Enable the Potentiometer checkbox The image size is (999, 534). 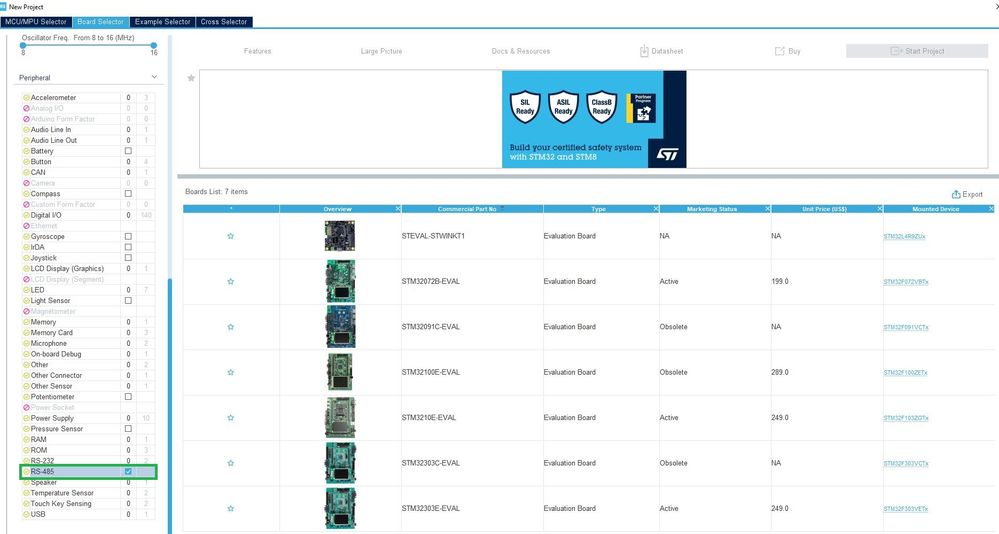click(x=128, y=396)
